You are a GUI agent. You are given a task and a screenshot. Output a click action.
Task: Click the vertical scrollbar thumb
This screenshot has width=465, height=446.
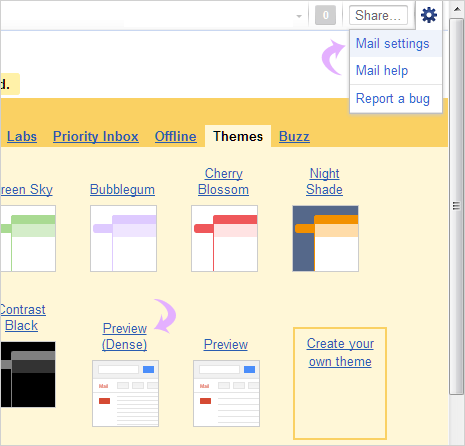coord(456,206)
